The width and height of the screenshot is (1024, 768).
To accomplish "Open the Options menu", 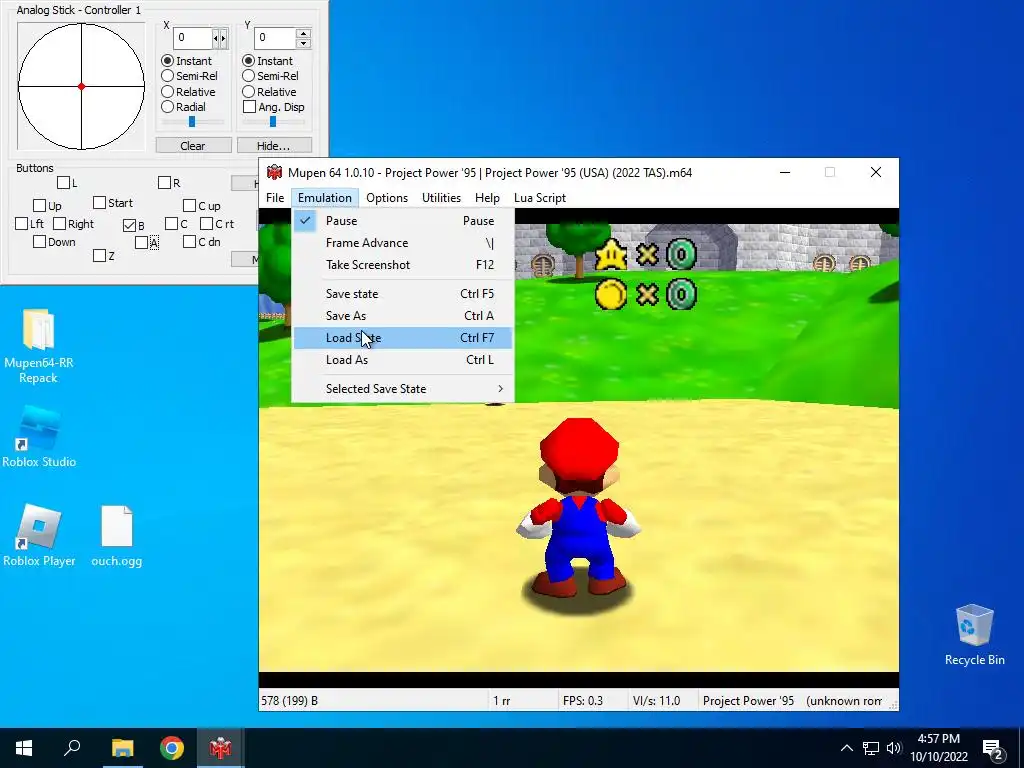I will [387, 198].
